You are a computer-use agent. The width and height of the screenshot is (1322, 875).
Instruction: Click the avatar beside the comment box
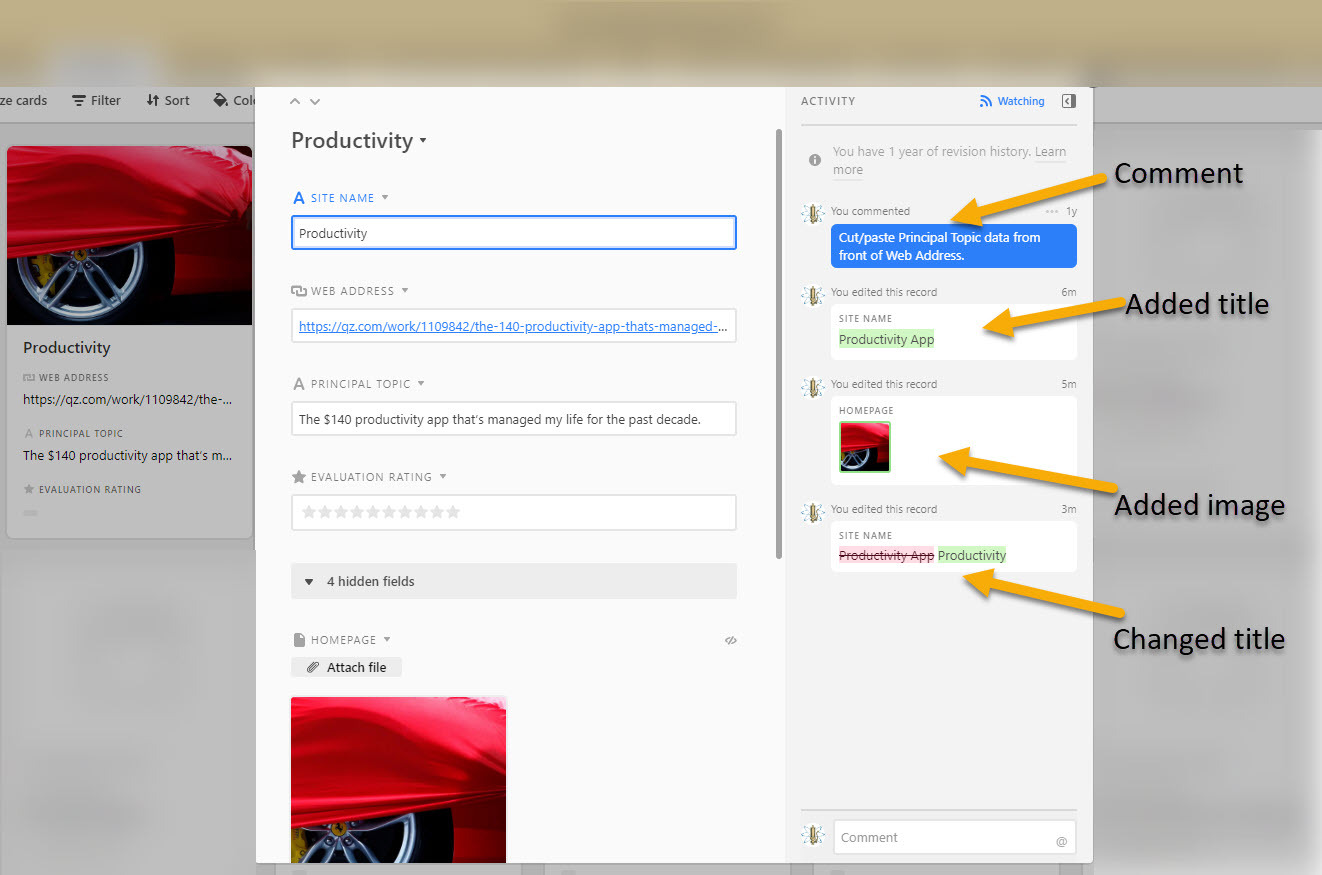(x=815, y=836)
